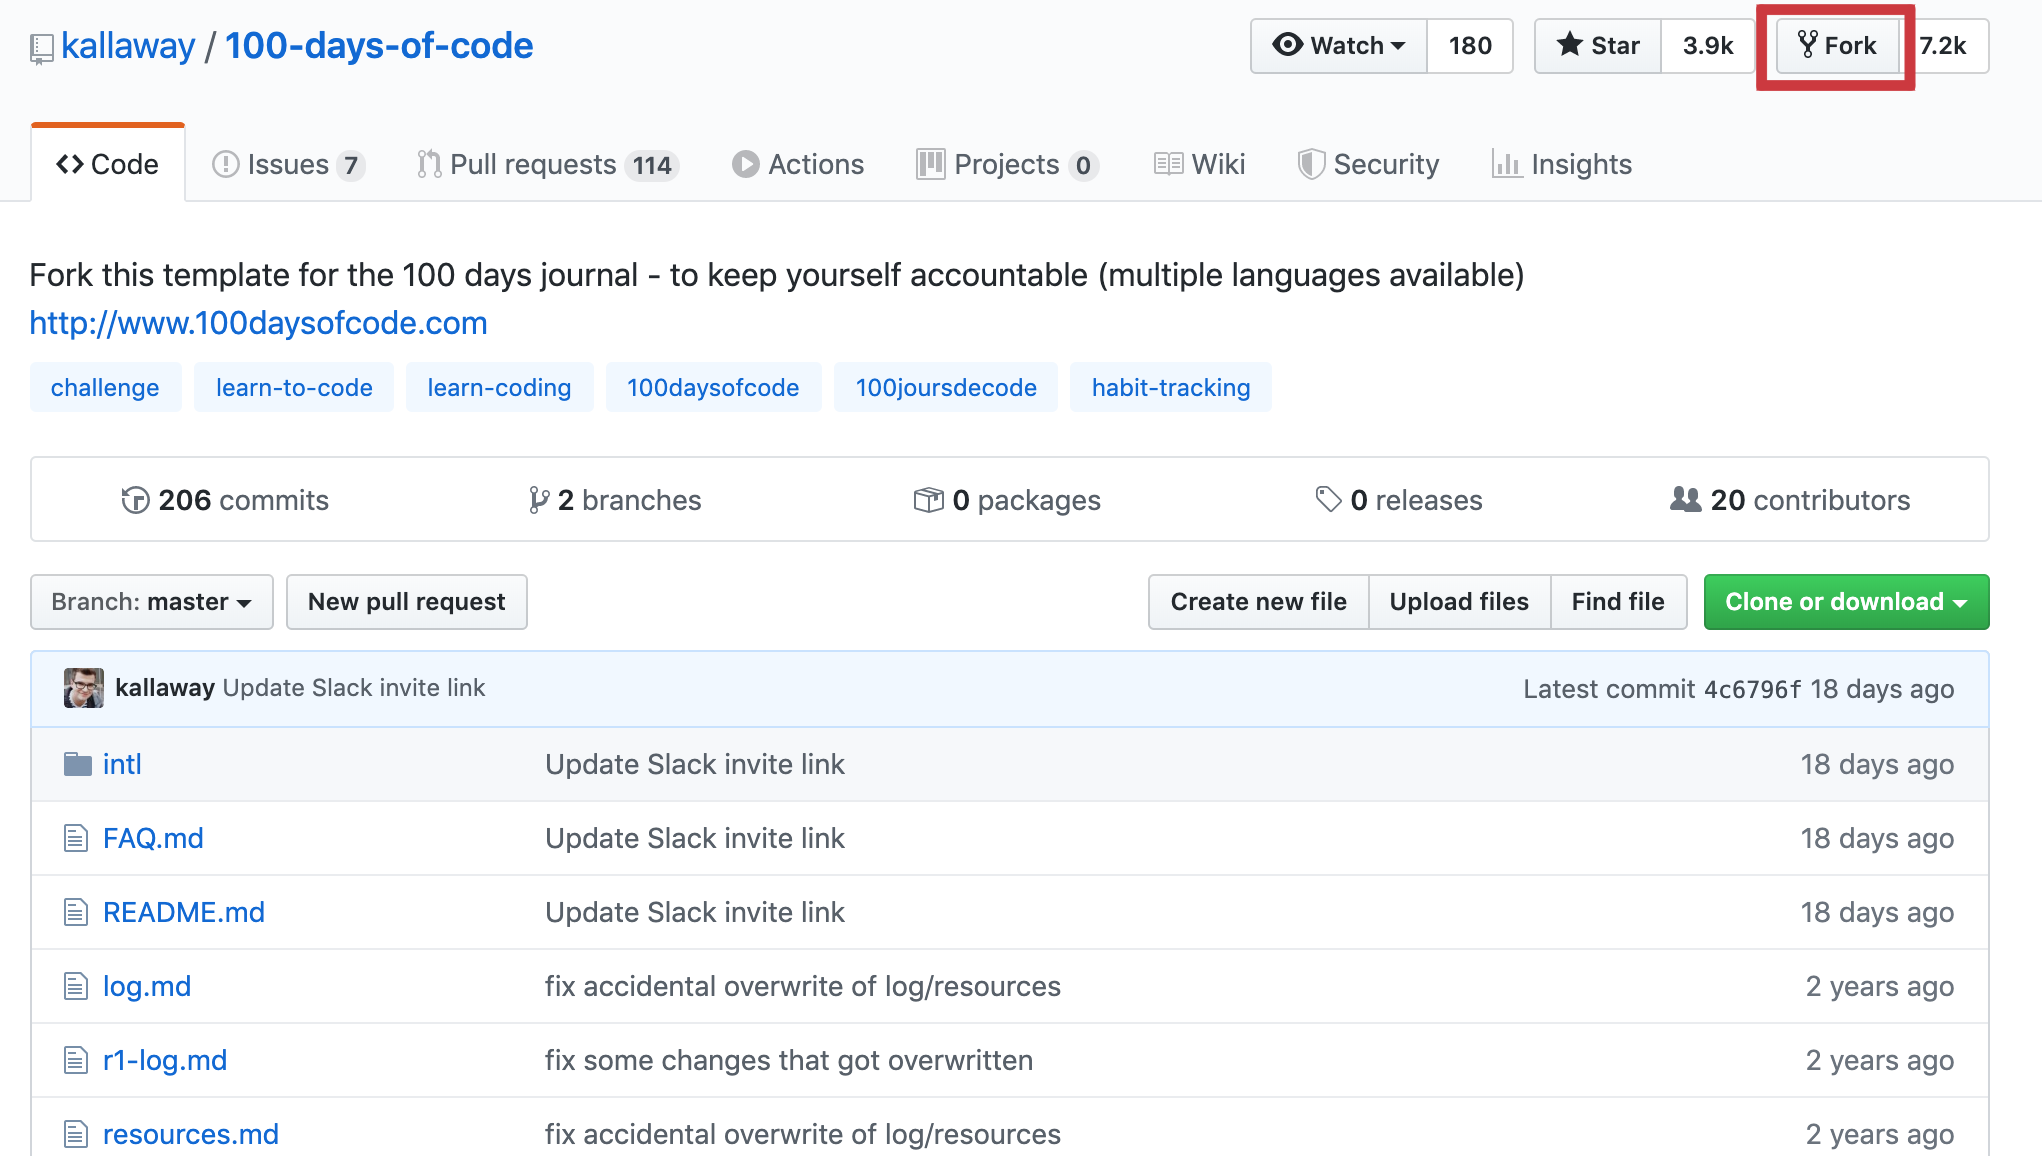Open the r1-log.md file
Viewport: 2042px width, 1156px height.
[165, 1060]
